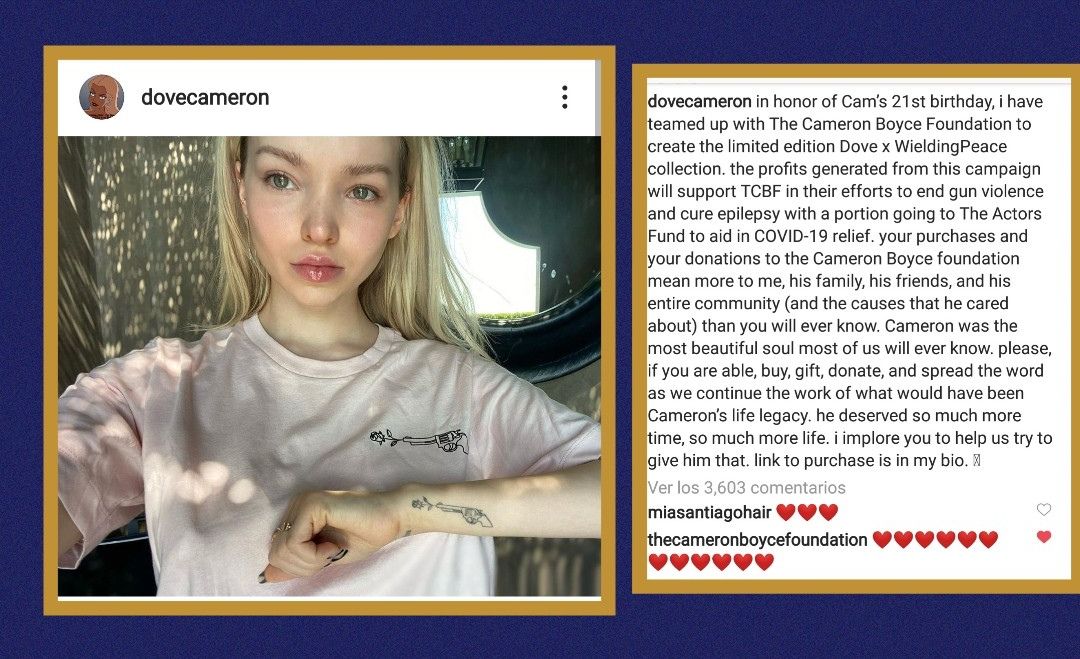Image resolution: width=1080 pixels, height=659 pixels.
Task: Click the bright window behind the woman
Action: (x=490, y=255)
